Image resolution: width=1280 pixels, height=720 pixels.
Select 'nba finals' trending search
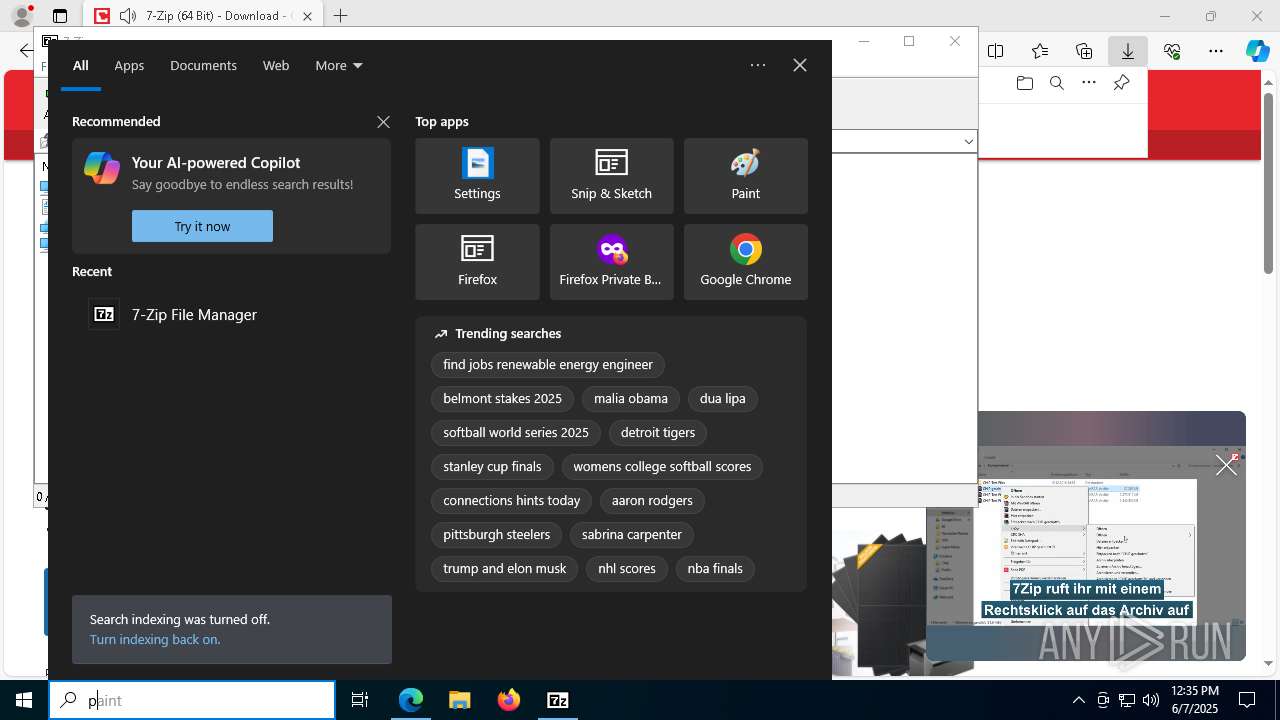(x=715, y=569)
